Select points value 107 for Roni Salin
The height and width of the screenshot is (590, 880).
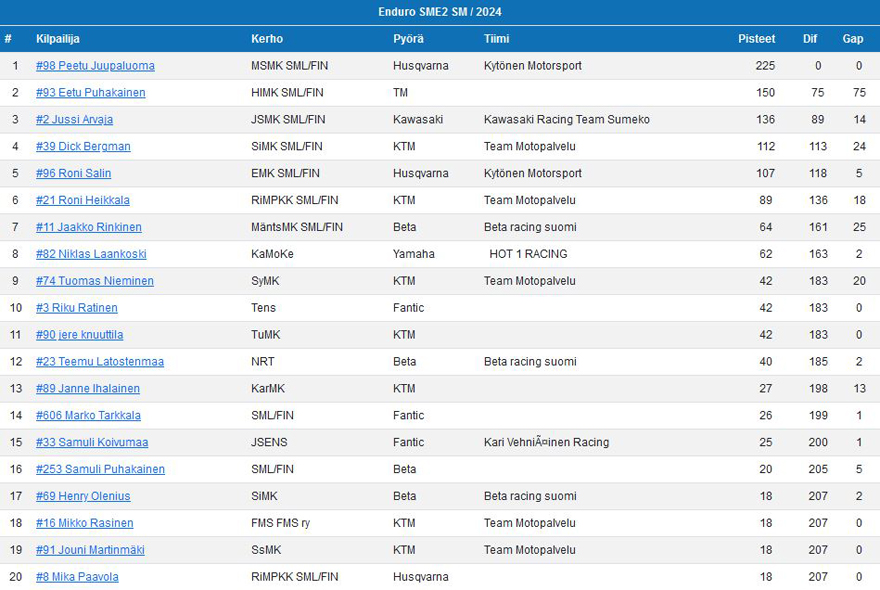click(x=766, y=173)
